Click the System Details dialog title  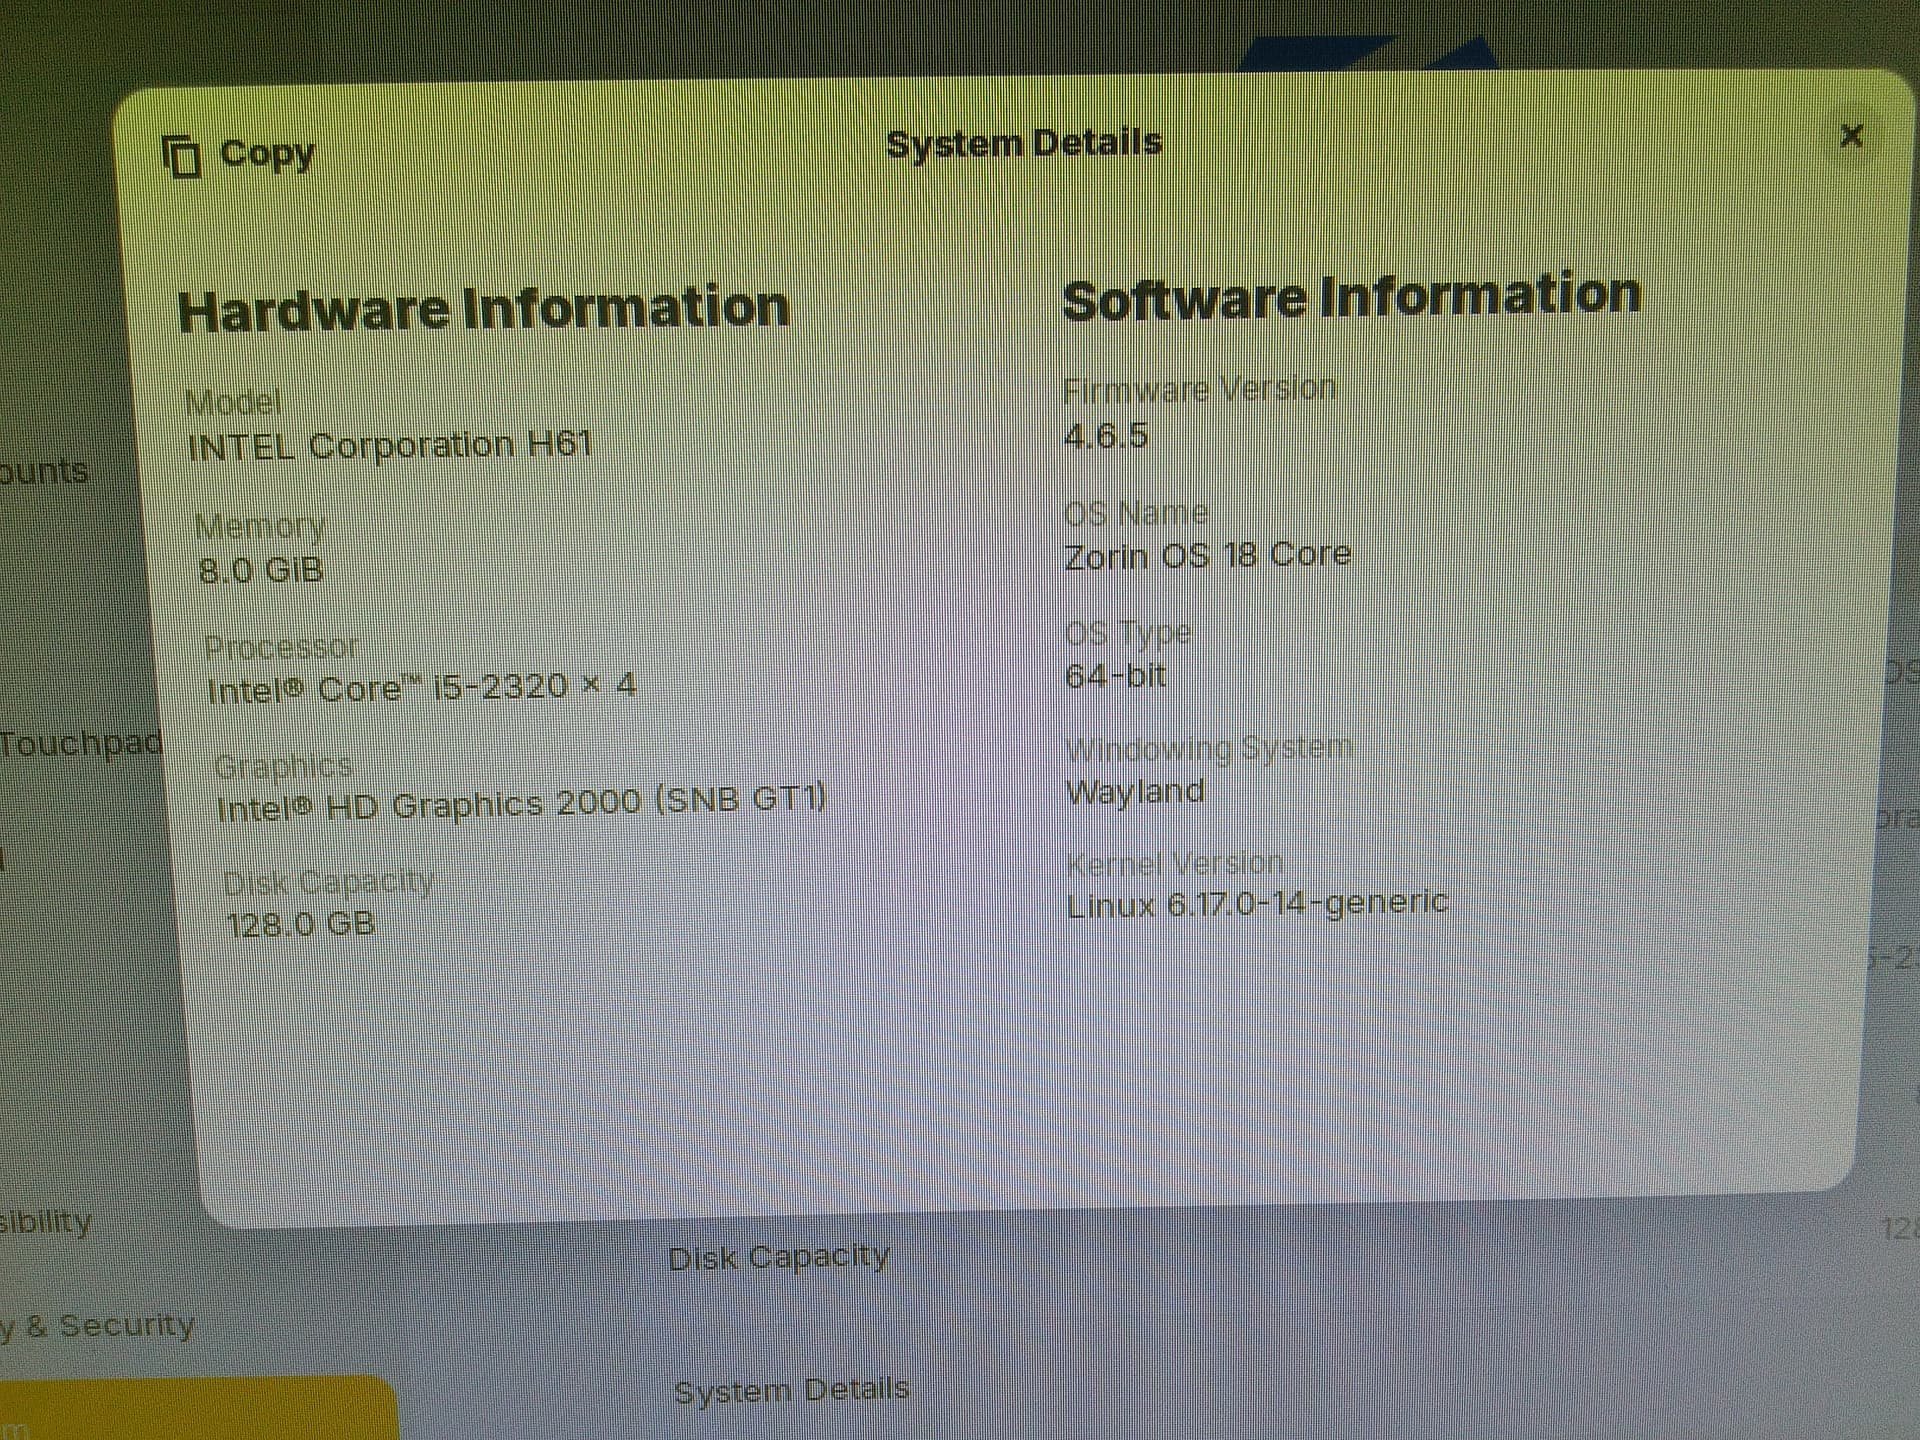pyautogui.click(x=1023, y=143)
